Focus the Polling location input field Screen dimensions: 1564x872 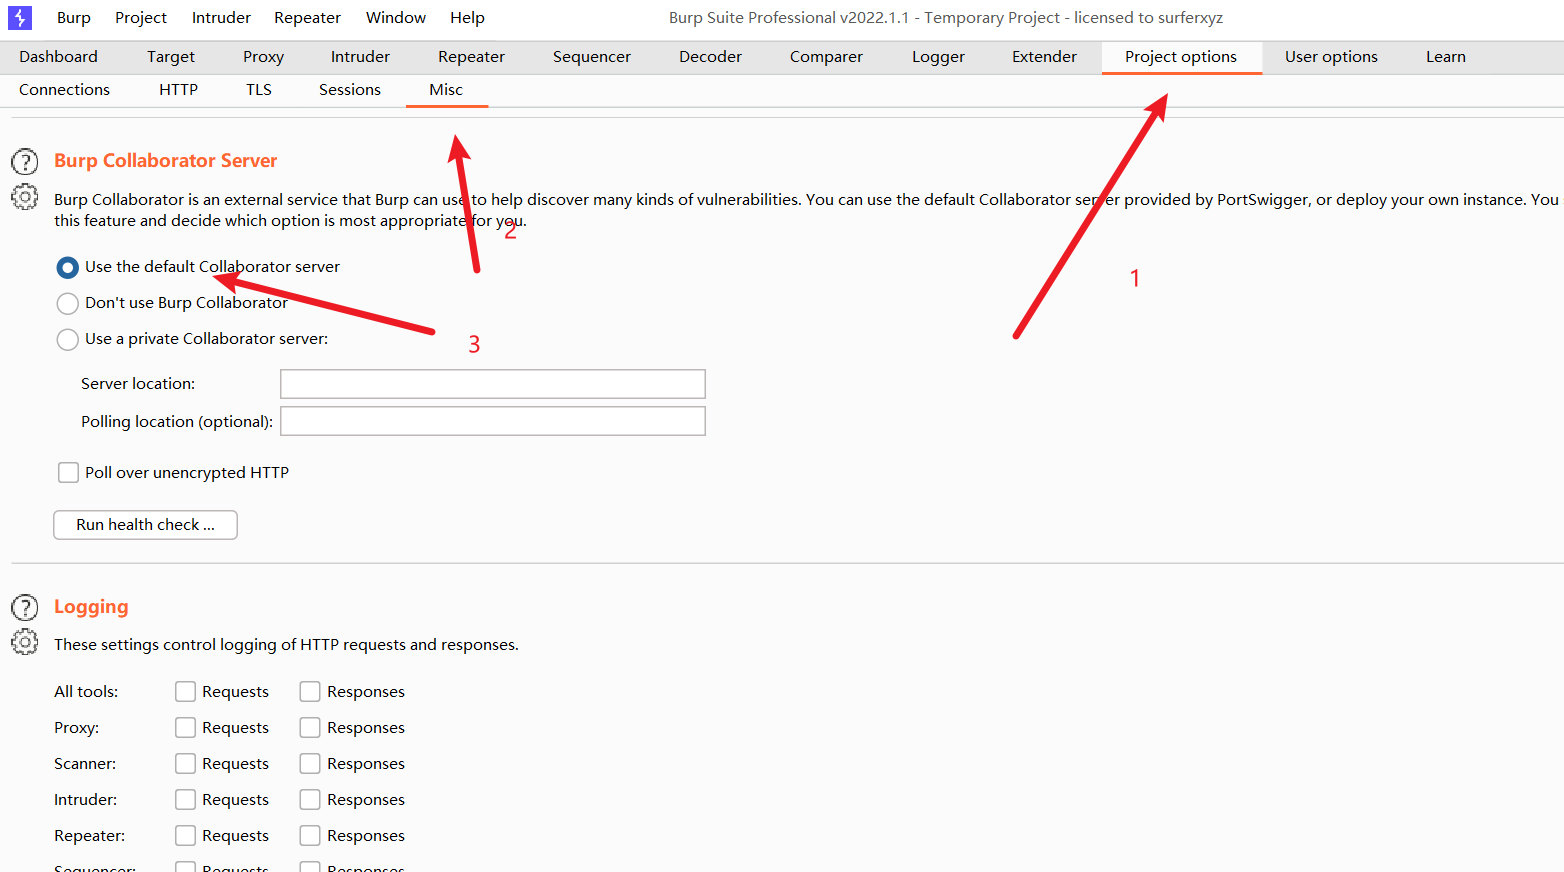(493, 421)
